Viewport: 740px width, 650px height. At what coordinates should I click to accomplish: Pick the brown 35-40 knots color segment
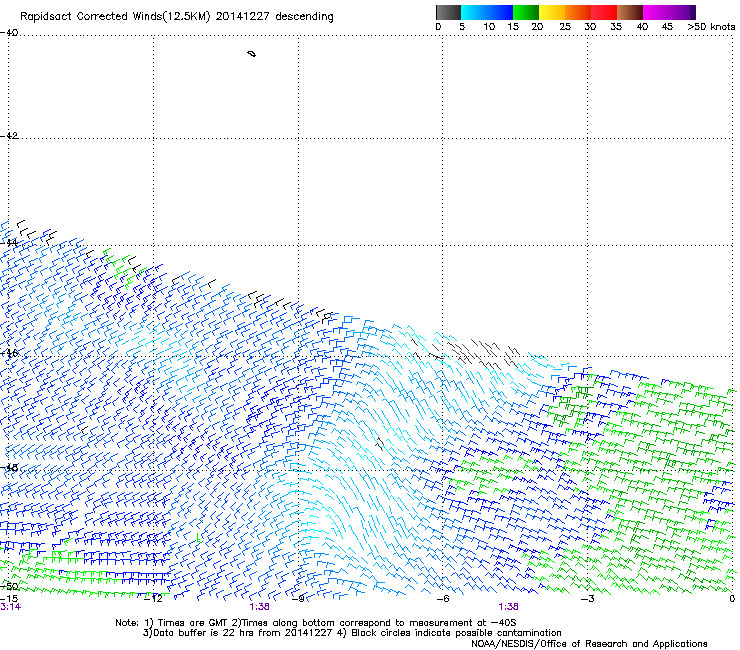pos(630,12)
